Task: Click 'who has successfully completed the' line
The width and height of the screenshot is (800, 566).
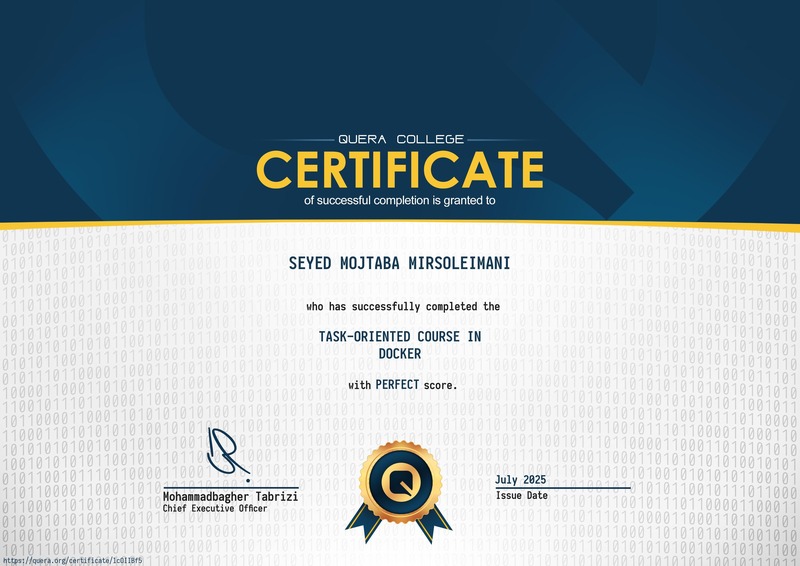Action: [403, 306]
